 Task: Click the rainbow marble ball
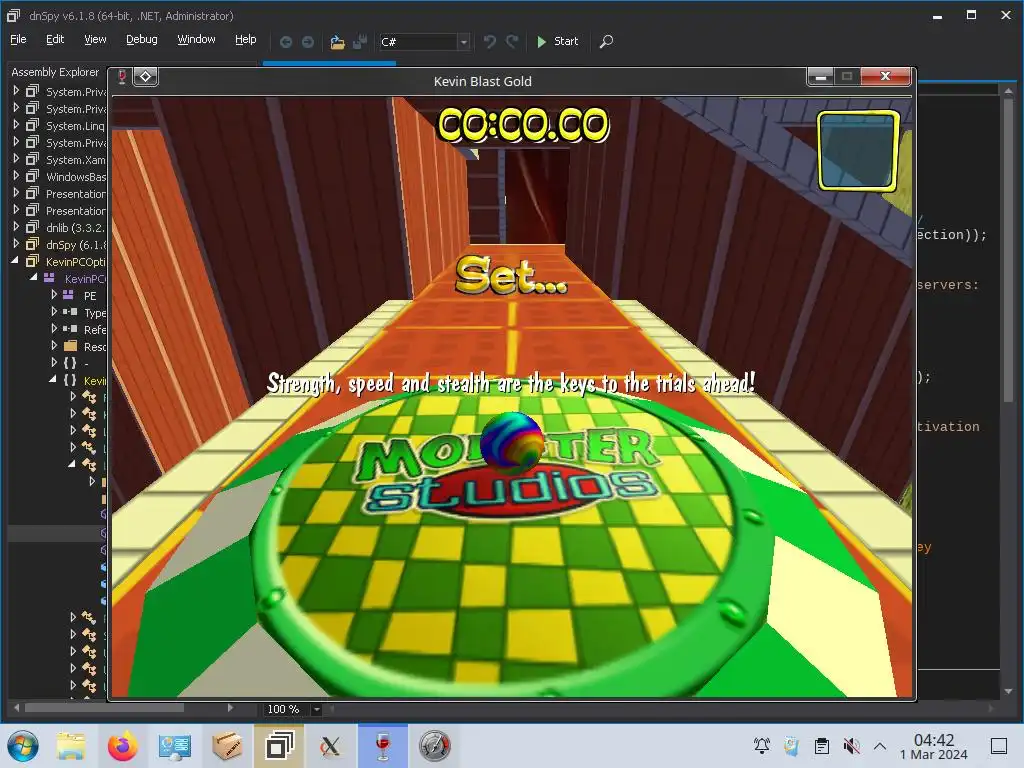(511, 442)
